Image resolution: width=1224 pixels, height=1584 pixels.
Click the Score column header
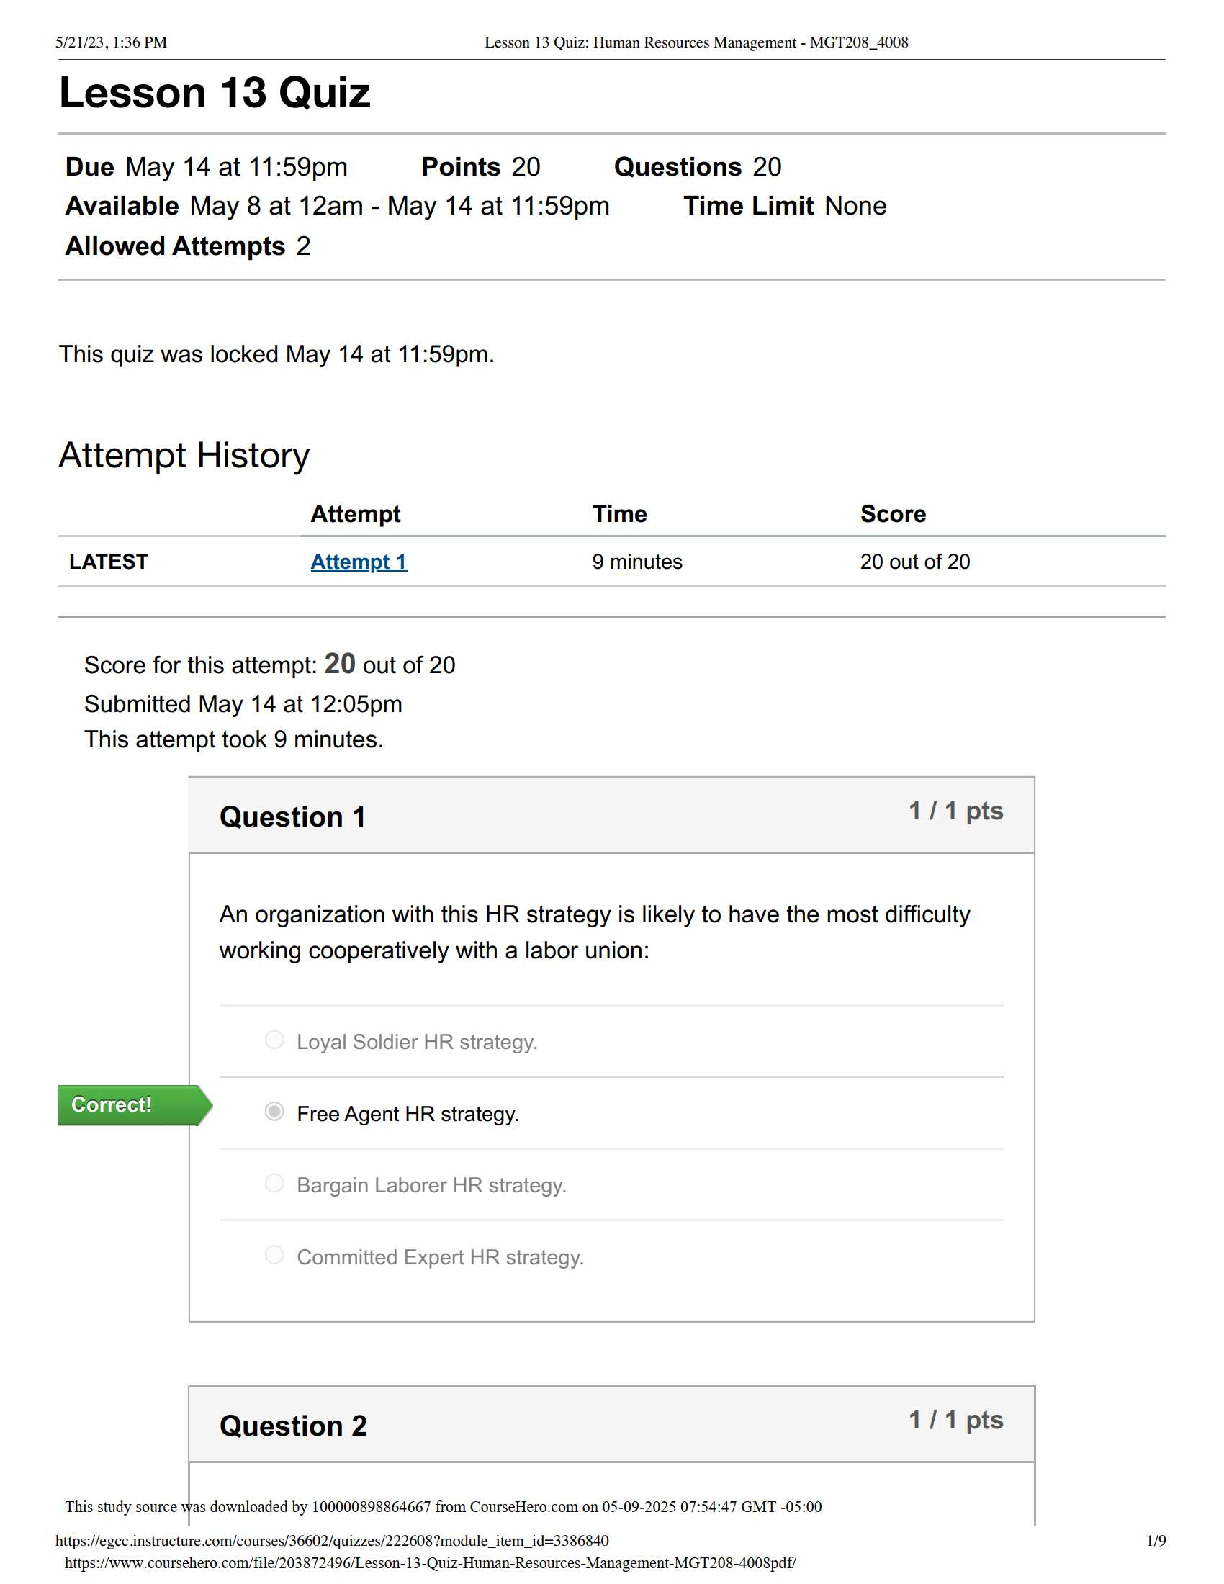pos(892,514)
